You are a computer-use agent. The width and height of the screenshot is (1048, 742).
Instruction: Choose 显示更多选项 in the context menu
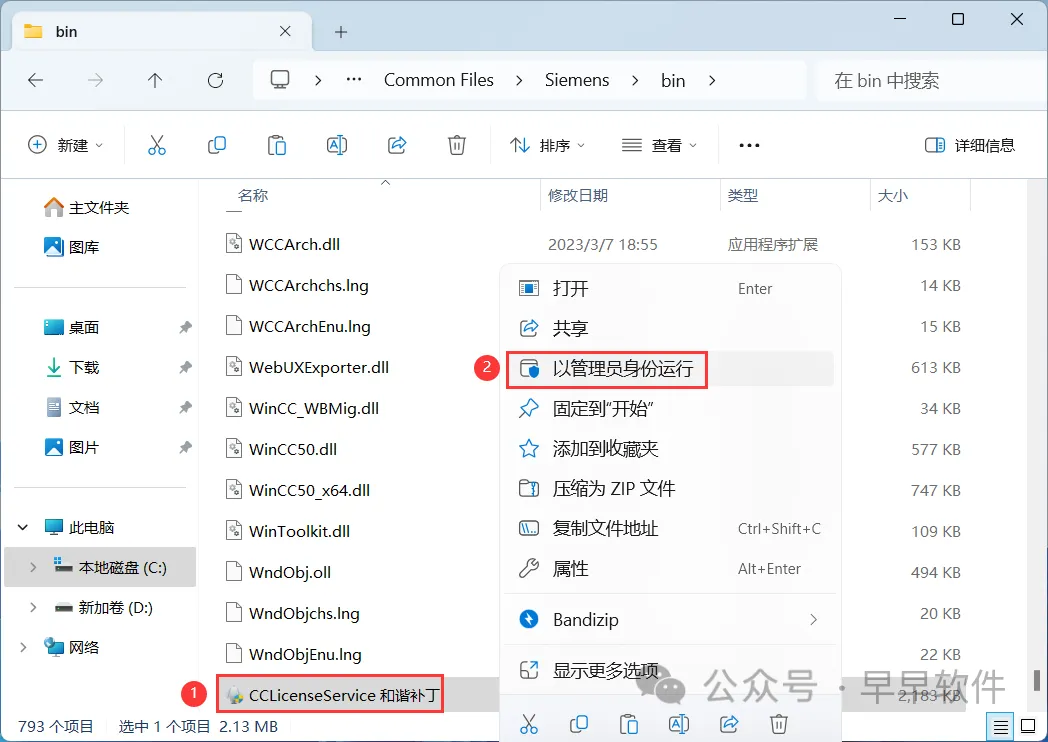point(670,670)
